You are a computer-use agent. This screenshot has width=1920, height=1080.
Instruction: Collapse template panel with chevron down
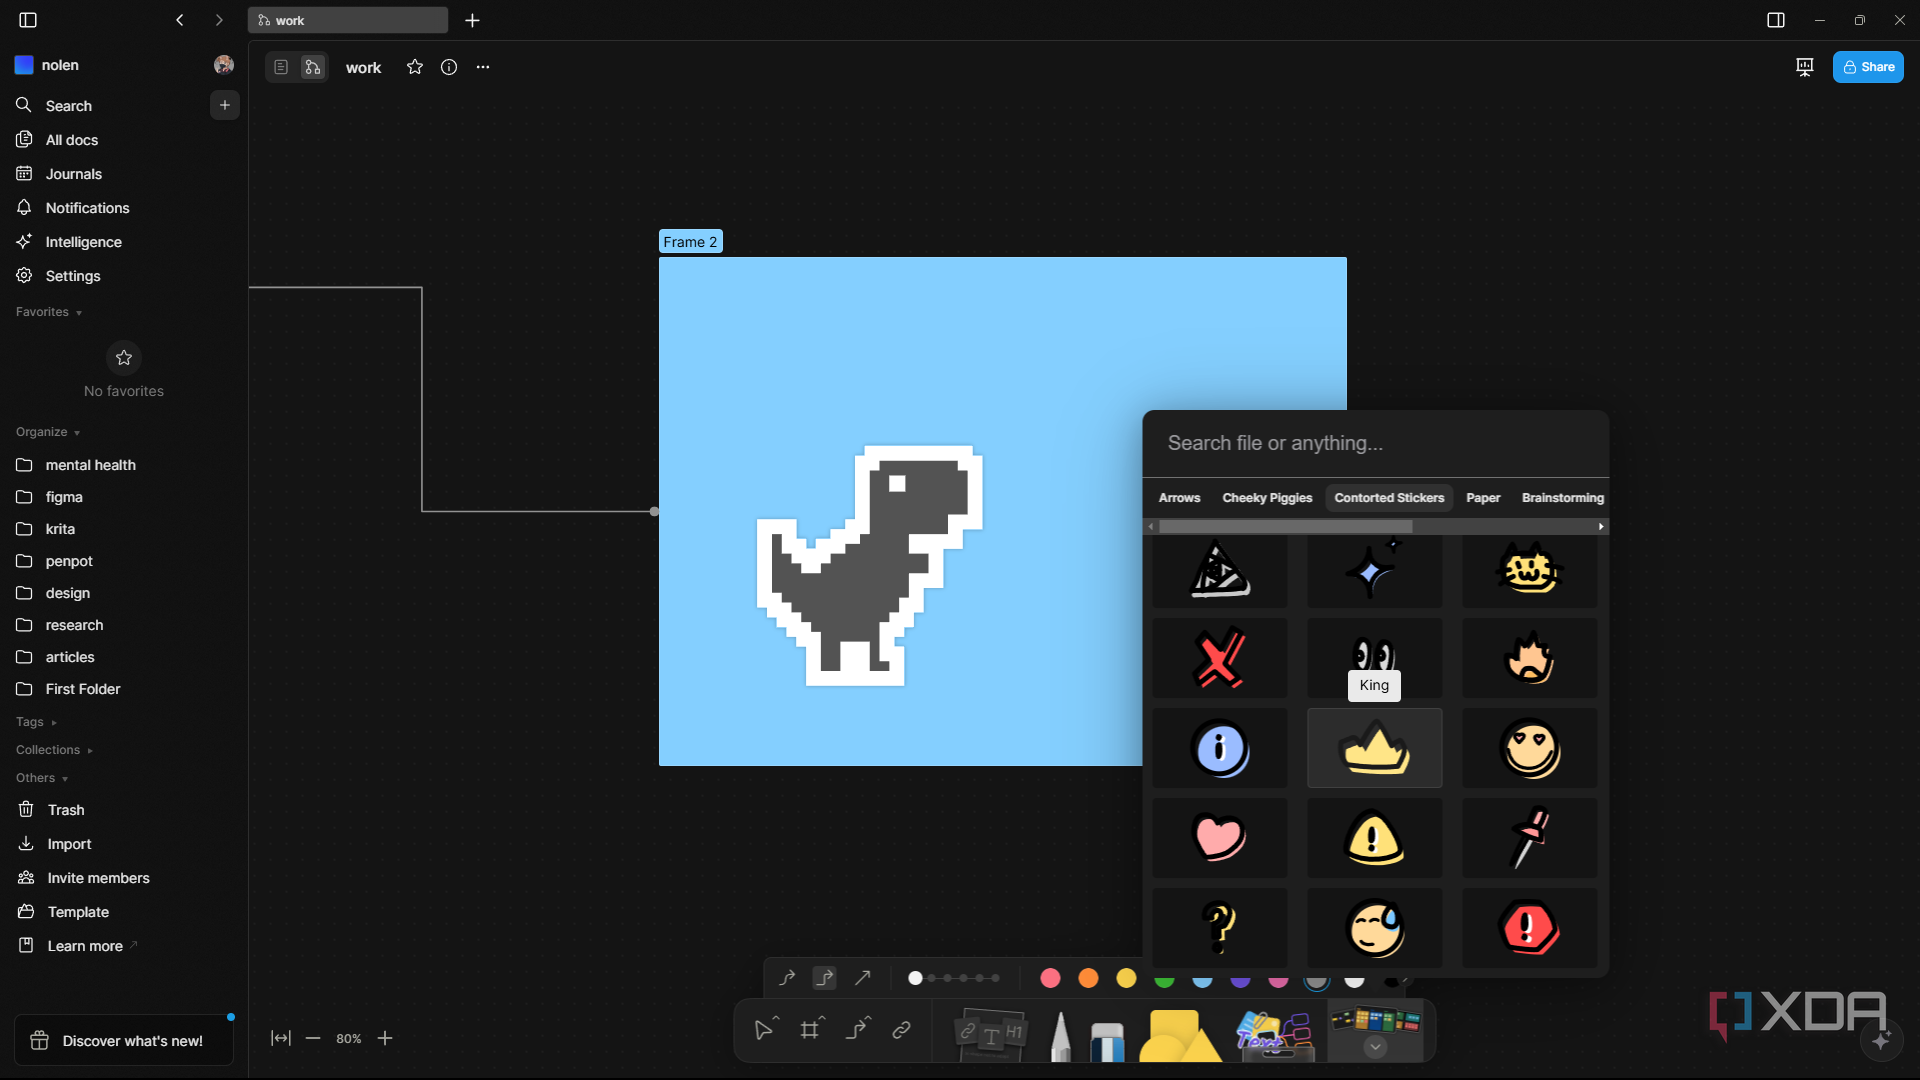pyautogui.click(x=1375, y=1047)
